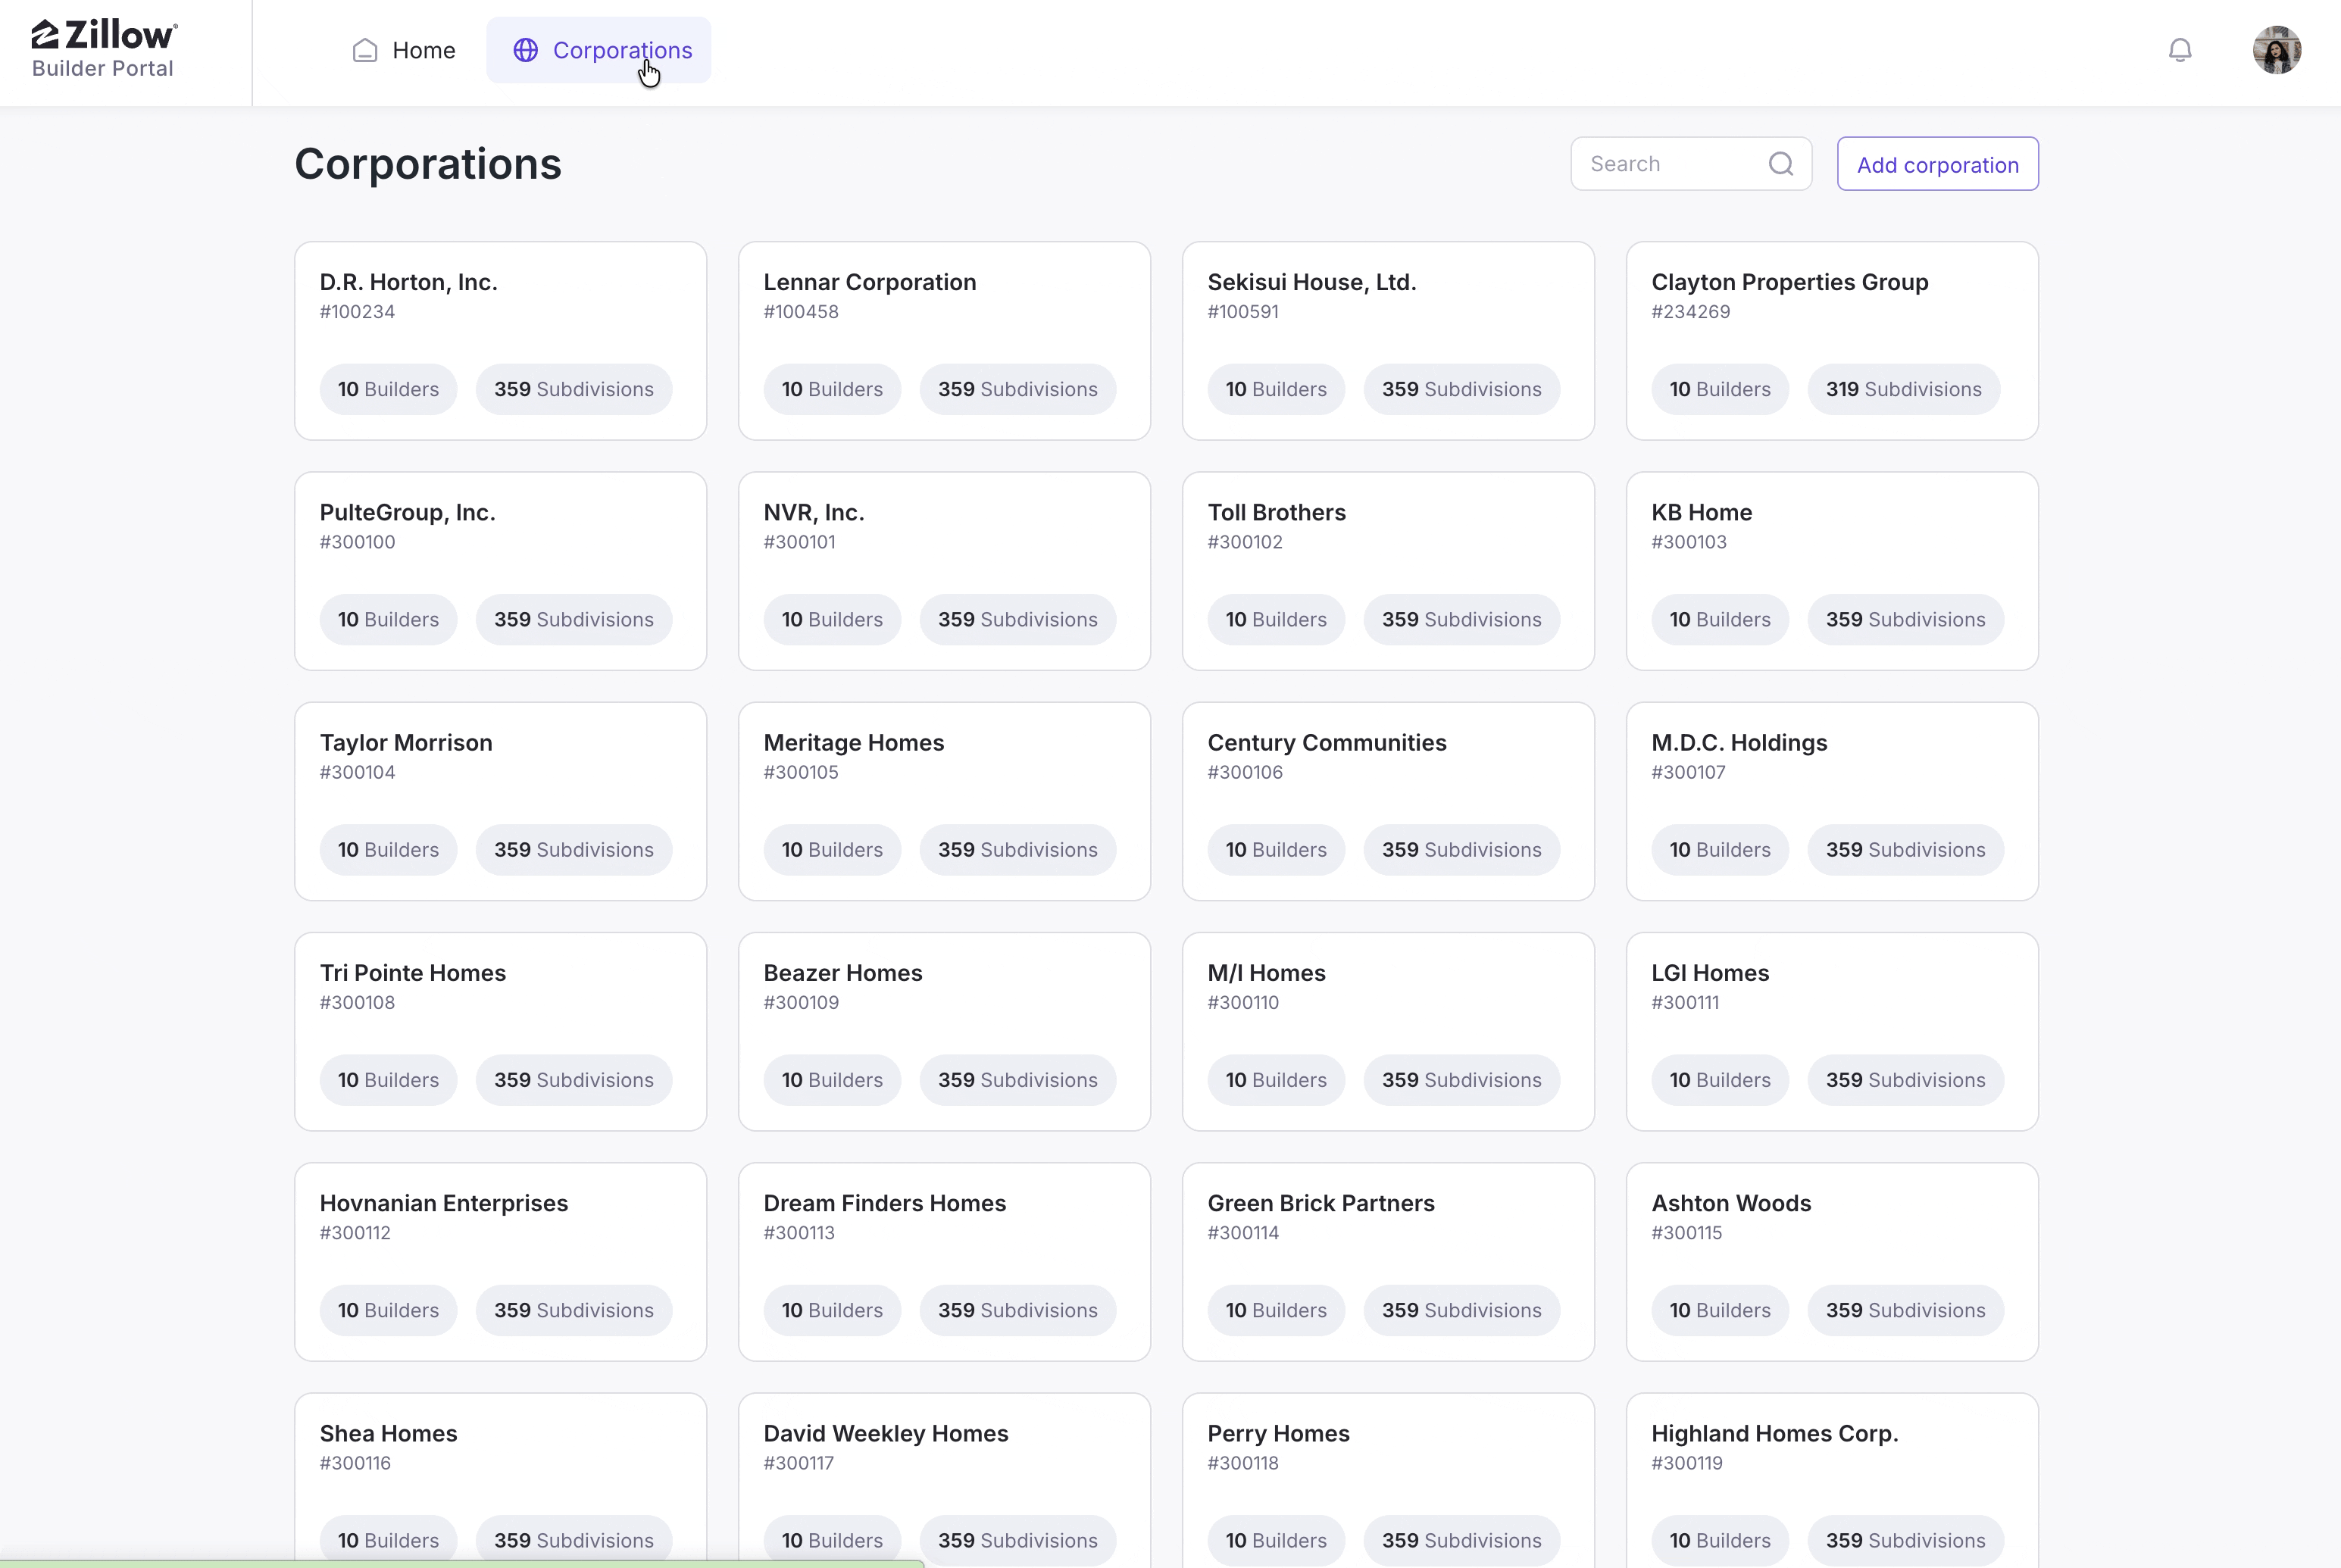Click the Corporations globe icon
The image size is (2341, 1568).
tap(526, 50)
